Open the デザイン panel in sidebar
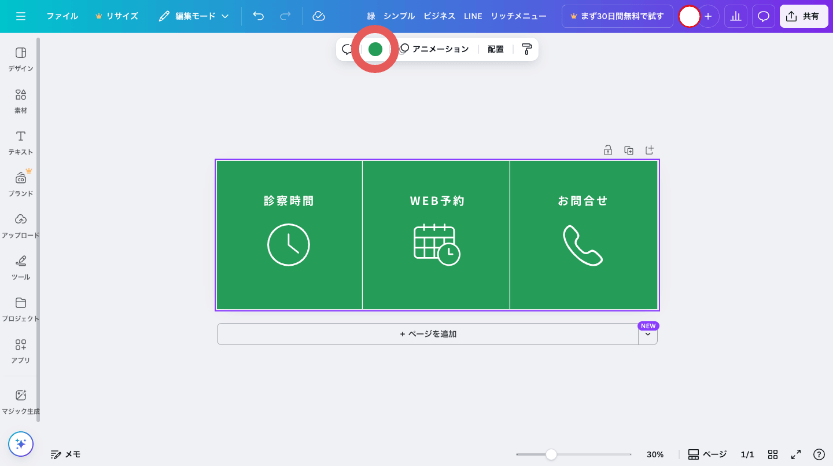 point(20,58)
